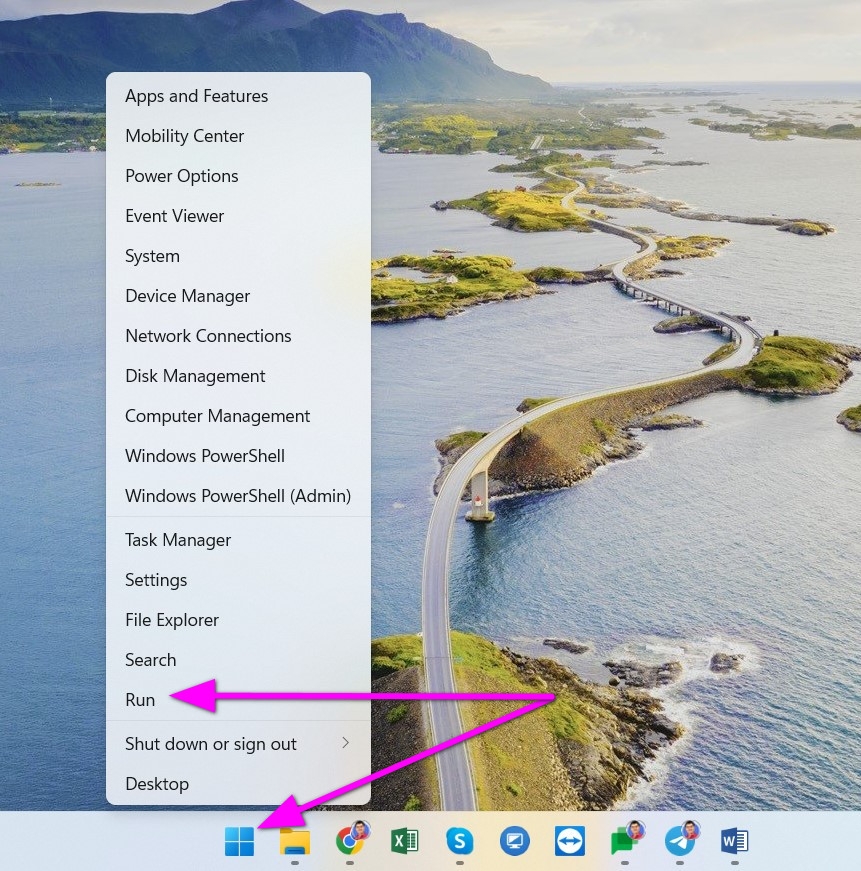
Task: Select Disk Management in the menu
Action: coord(195,376)
